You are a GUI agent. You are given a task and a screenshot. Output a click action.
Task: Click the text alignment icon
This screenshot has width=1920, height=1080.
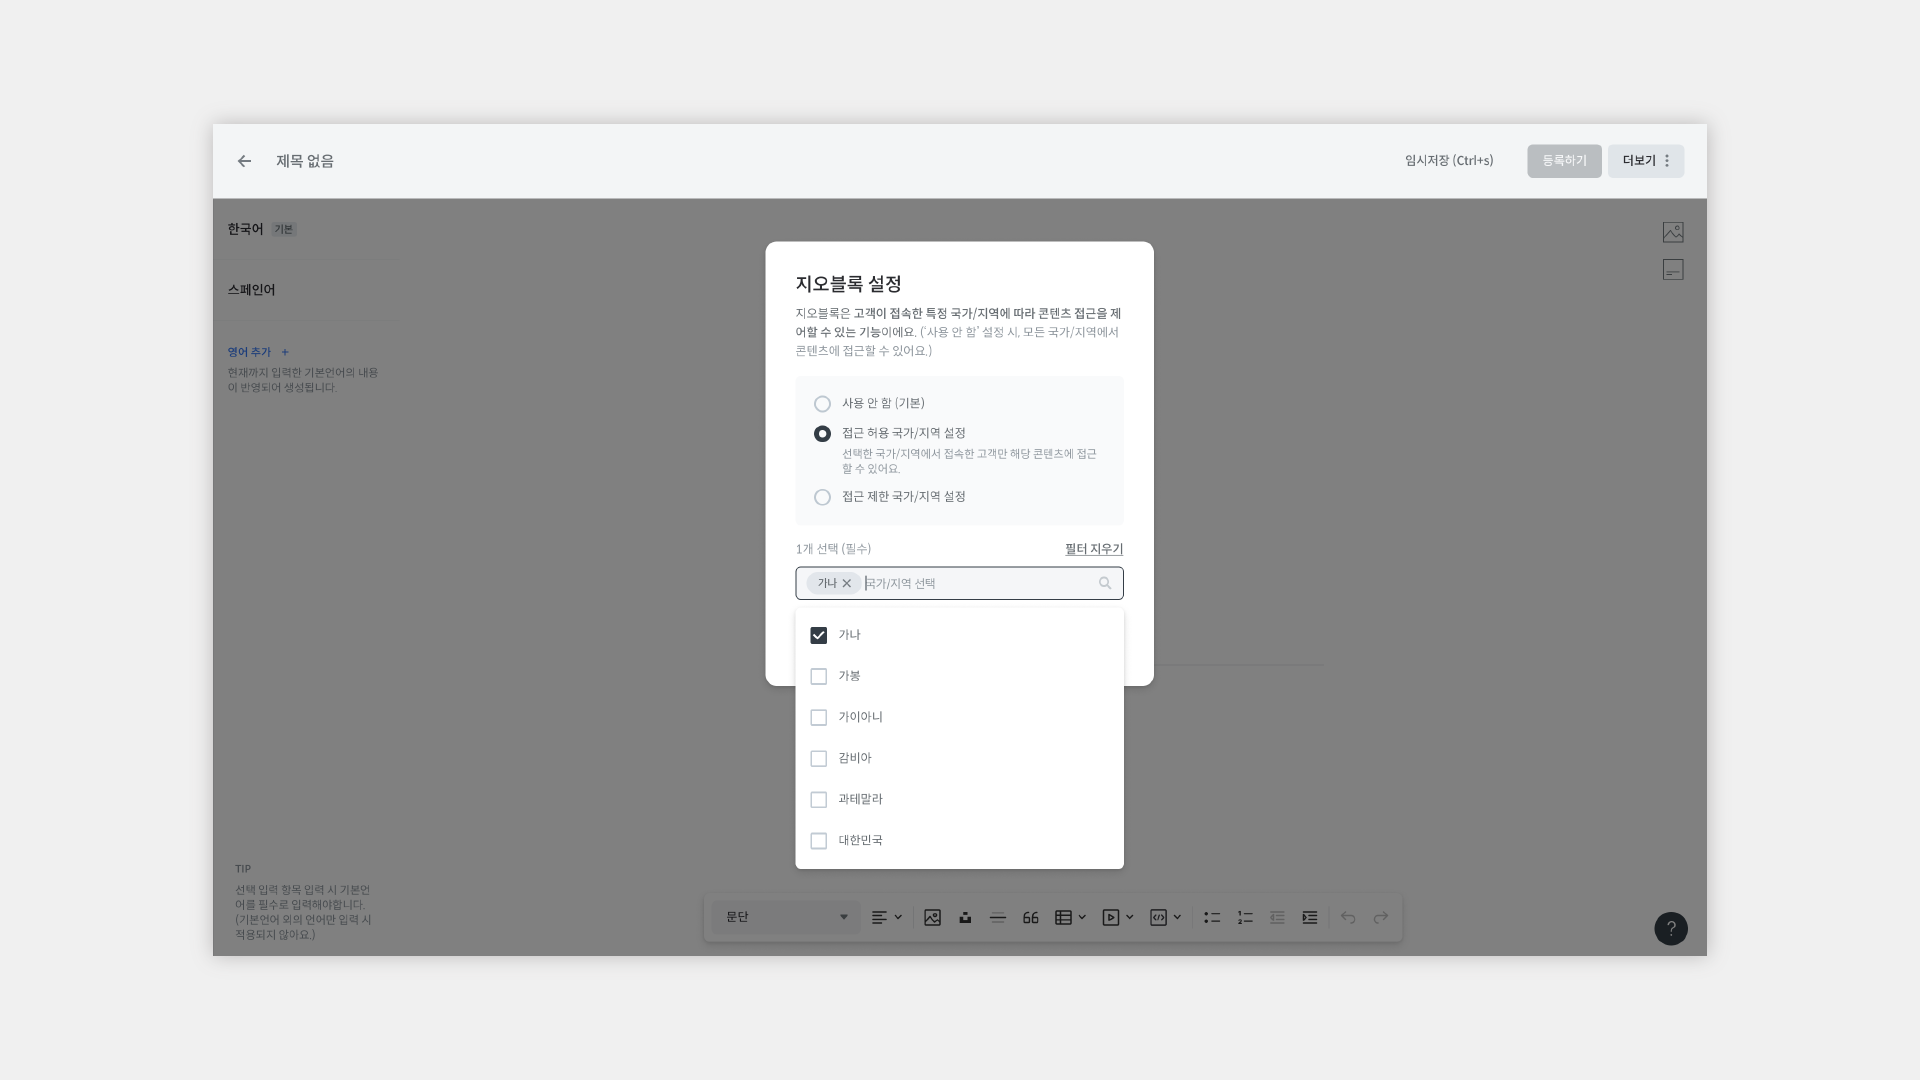[879, 917]
